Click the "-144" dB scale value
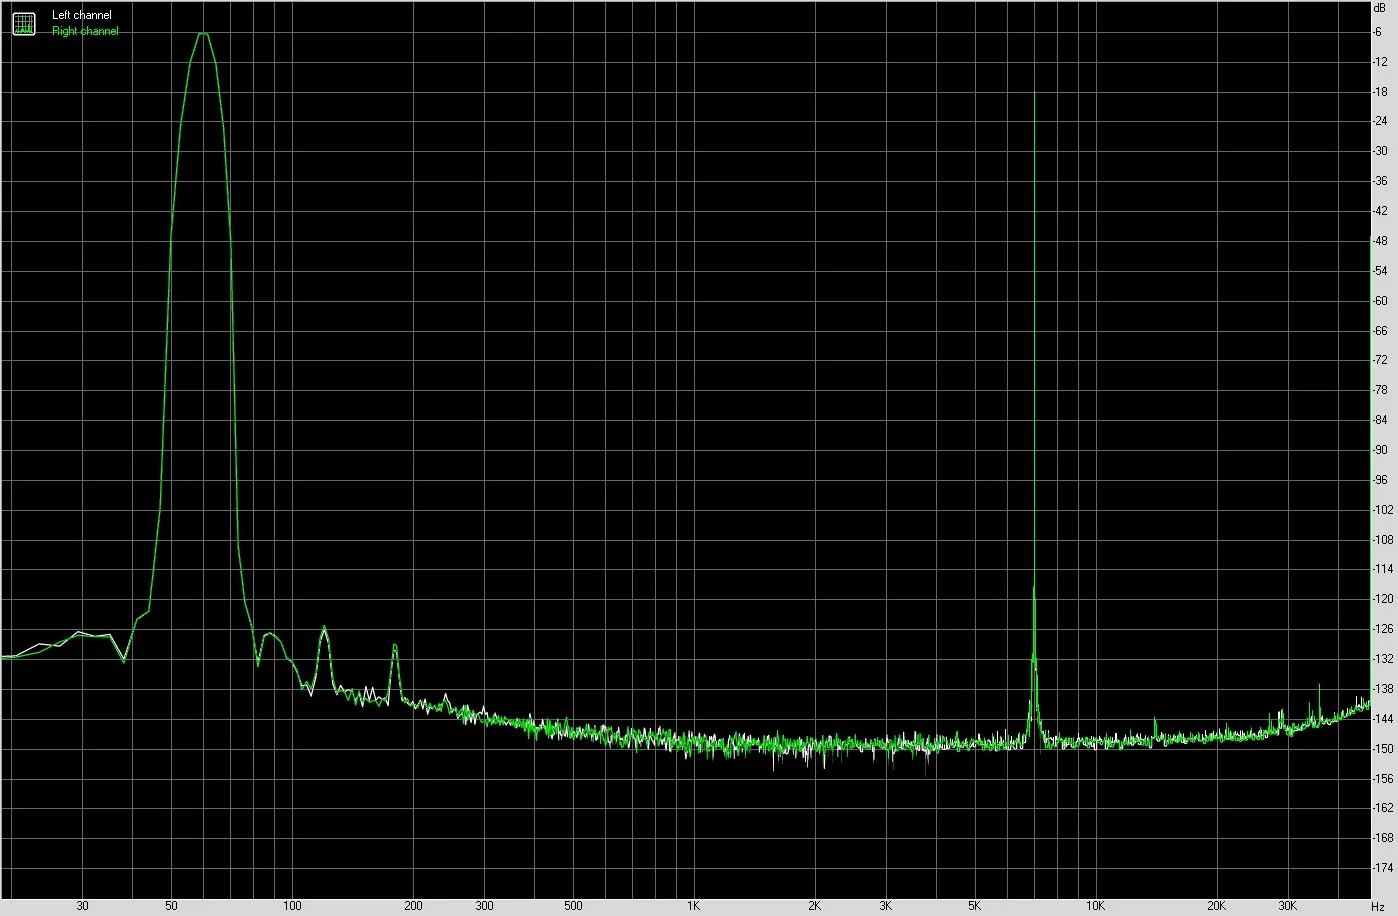This screenshot has width=1398, height=916. 1383,719
